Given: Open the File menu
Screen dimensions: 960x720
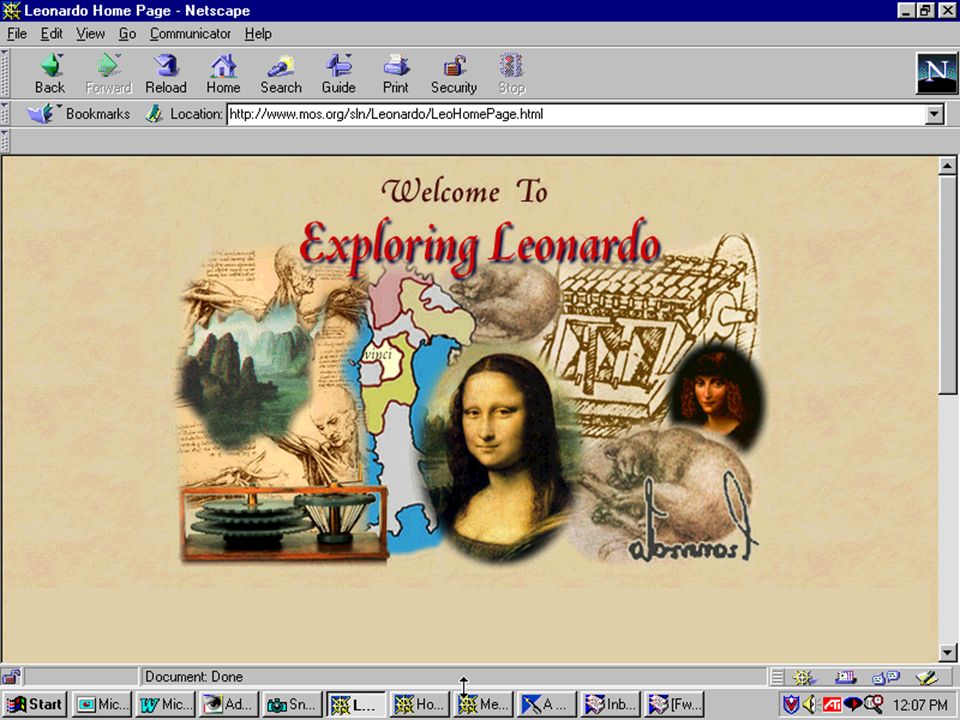Looking at the screenshot, I should [x=17, y=34].
